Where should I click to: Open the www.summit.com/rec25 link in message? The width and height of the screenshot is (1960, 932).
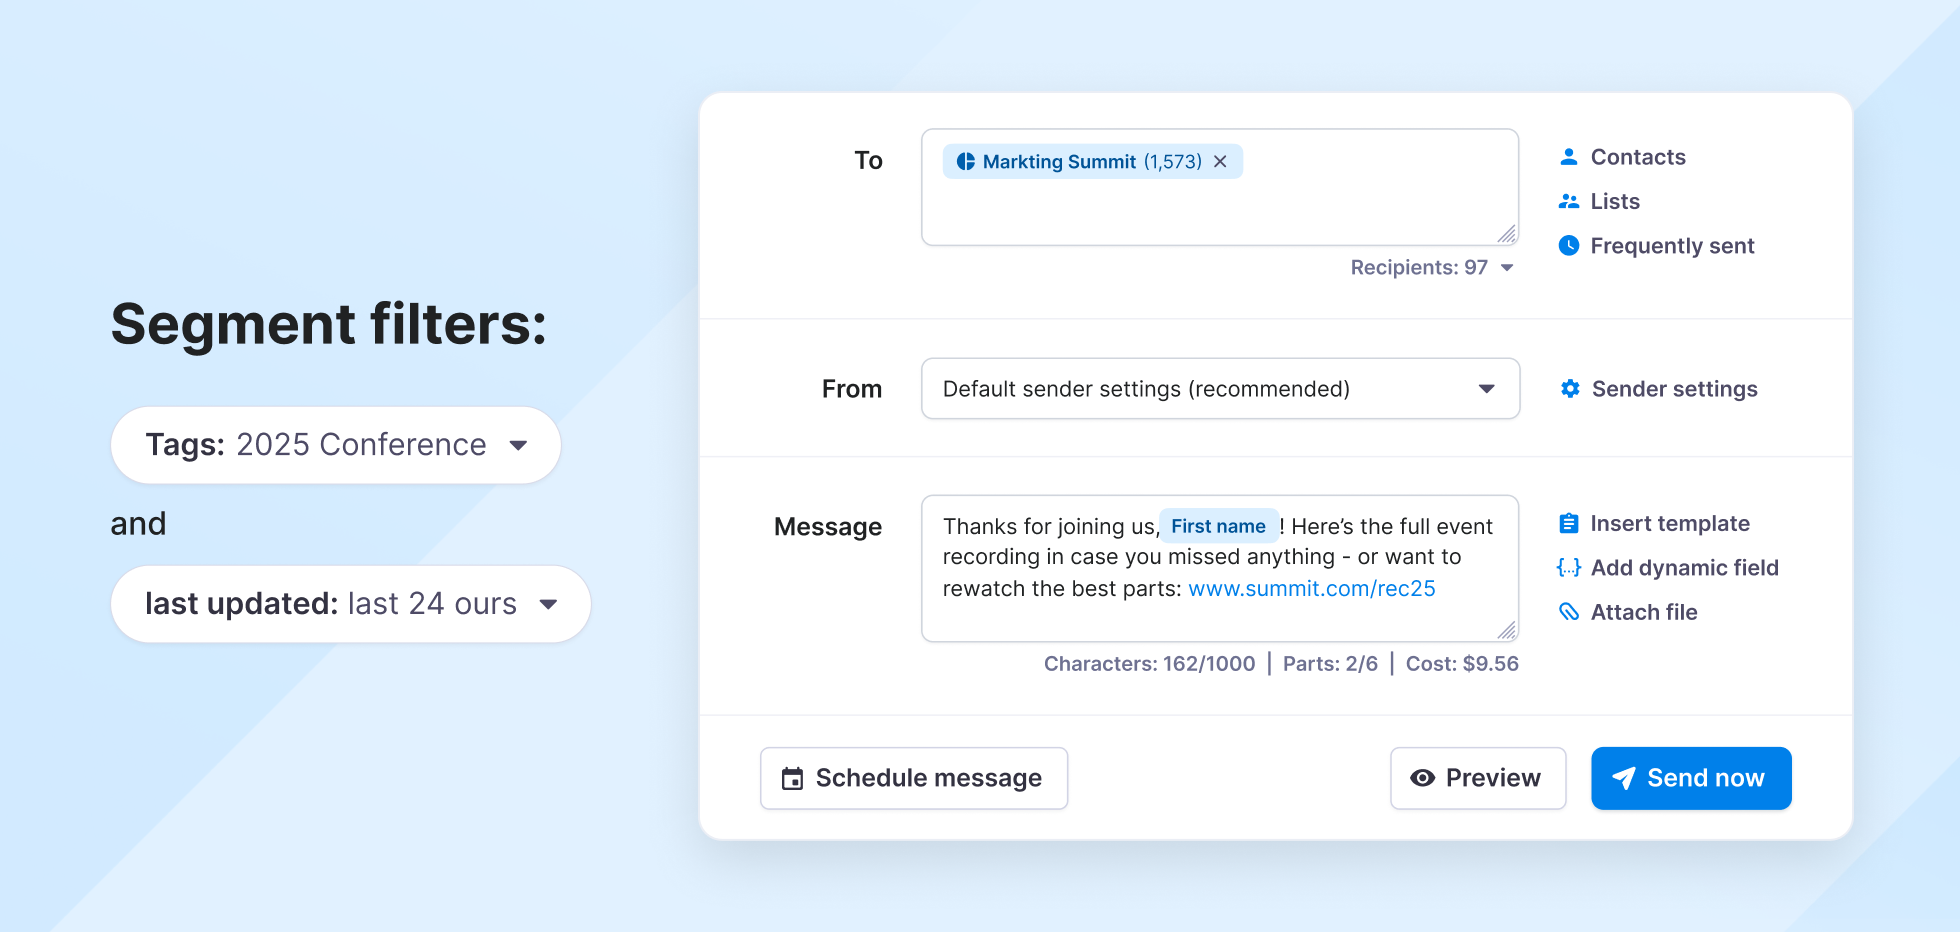[1312, 589]
